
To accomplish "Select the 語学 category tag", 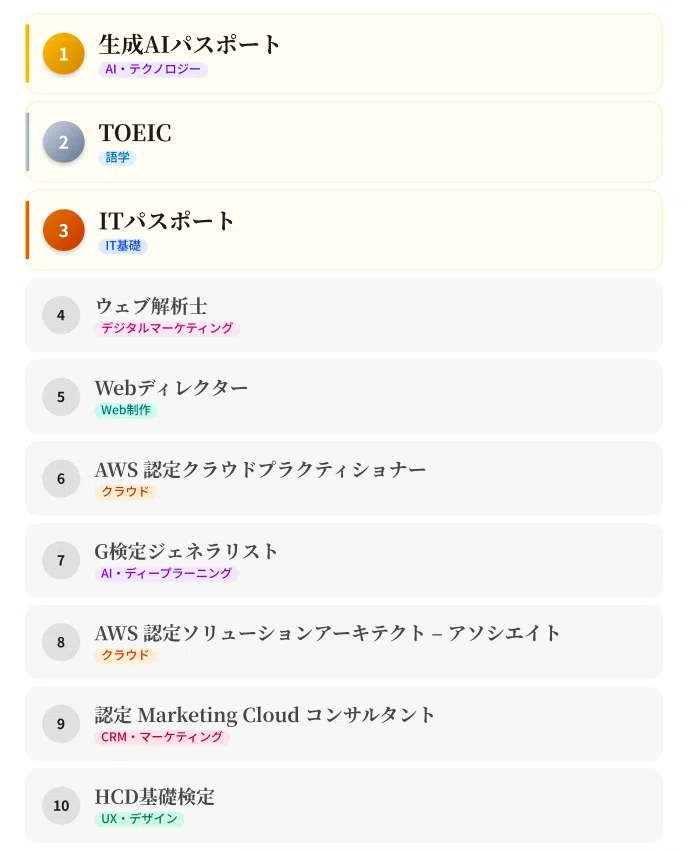I will [117, 158].
